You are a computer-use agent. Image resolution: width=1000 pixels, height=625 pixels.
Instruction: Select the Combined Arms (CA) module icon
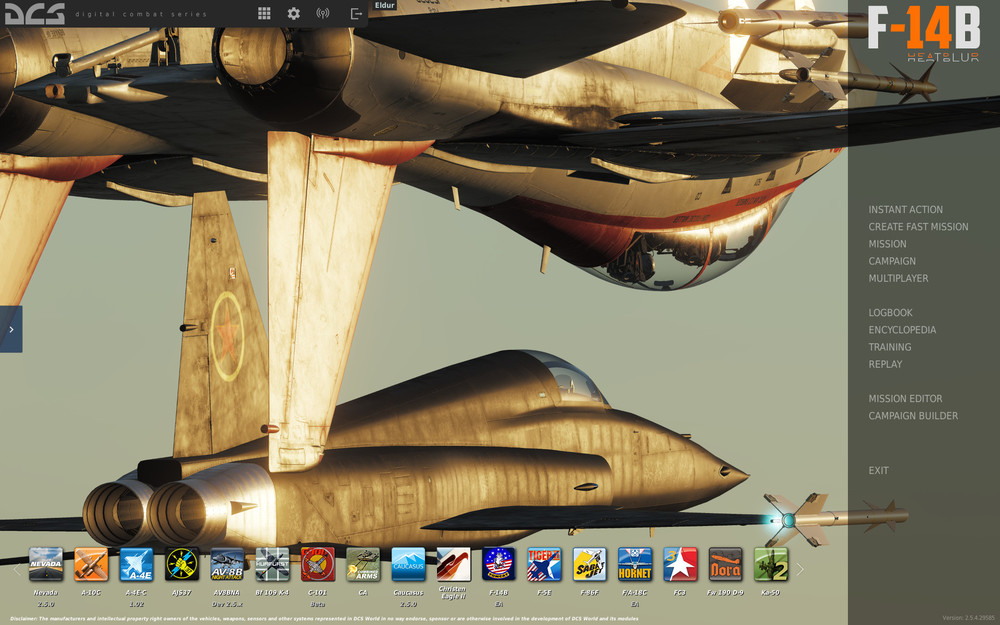click(x=363, y=564)
